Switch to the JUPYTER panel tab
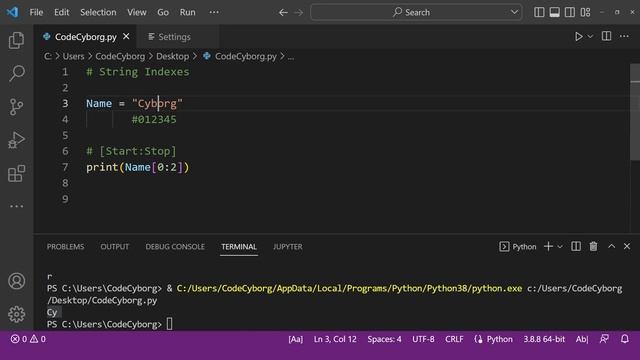The height and width of the screenshot is (360, 640). [x=288, y=247]
